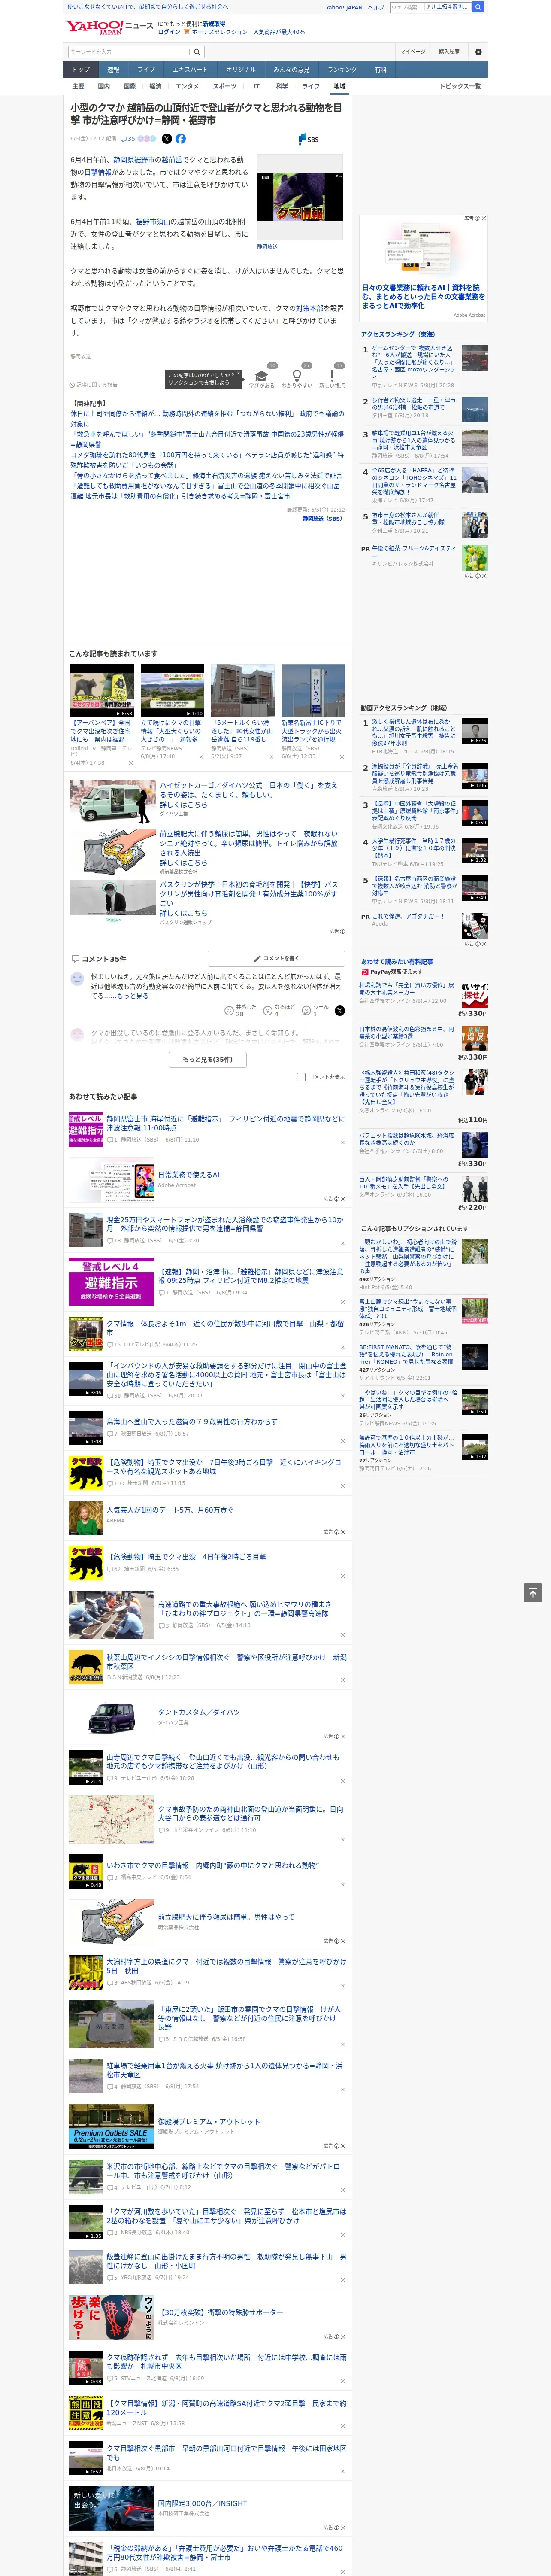This screenshot has width=551, height=2576.
Task: Click 記事に関する報告 link
Action: (95, 385)
